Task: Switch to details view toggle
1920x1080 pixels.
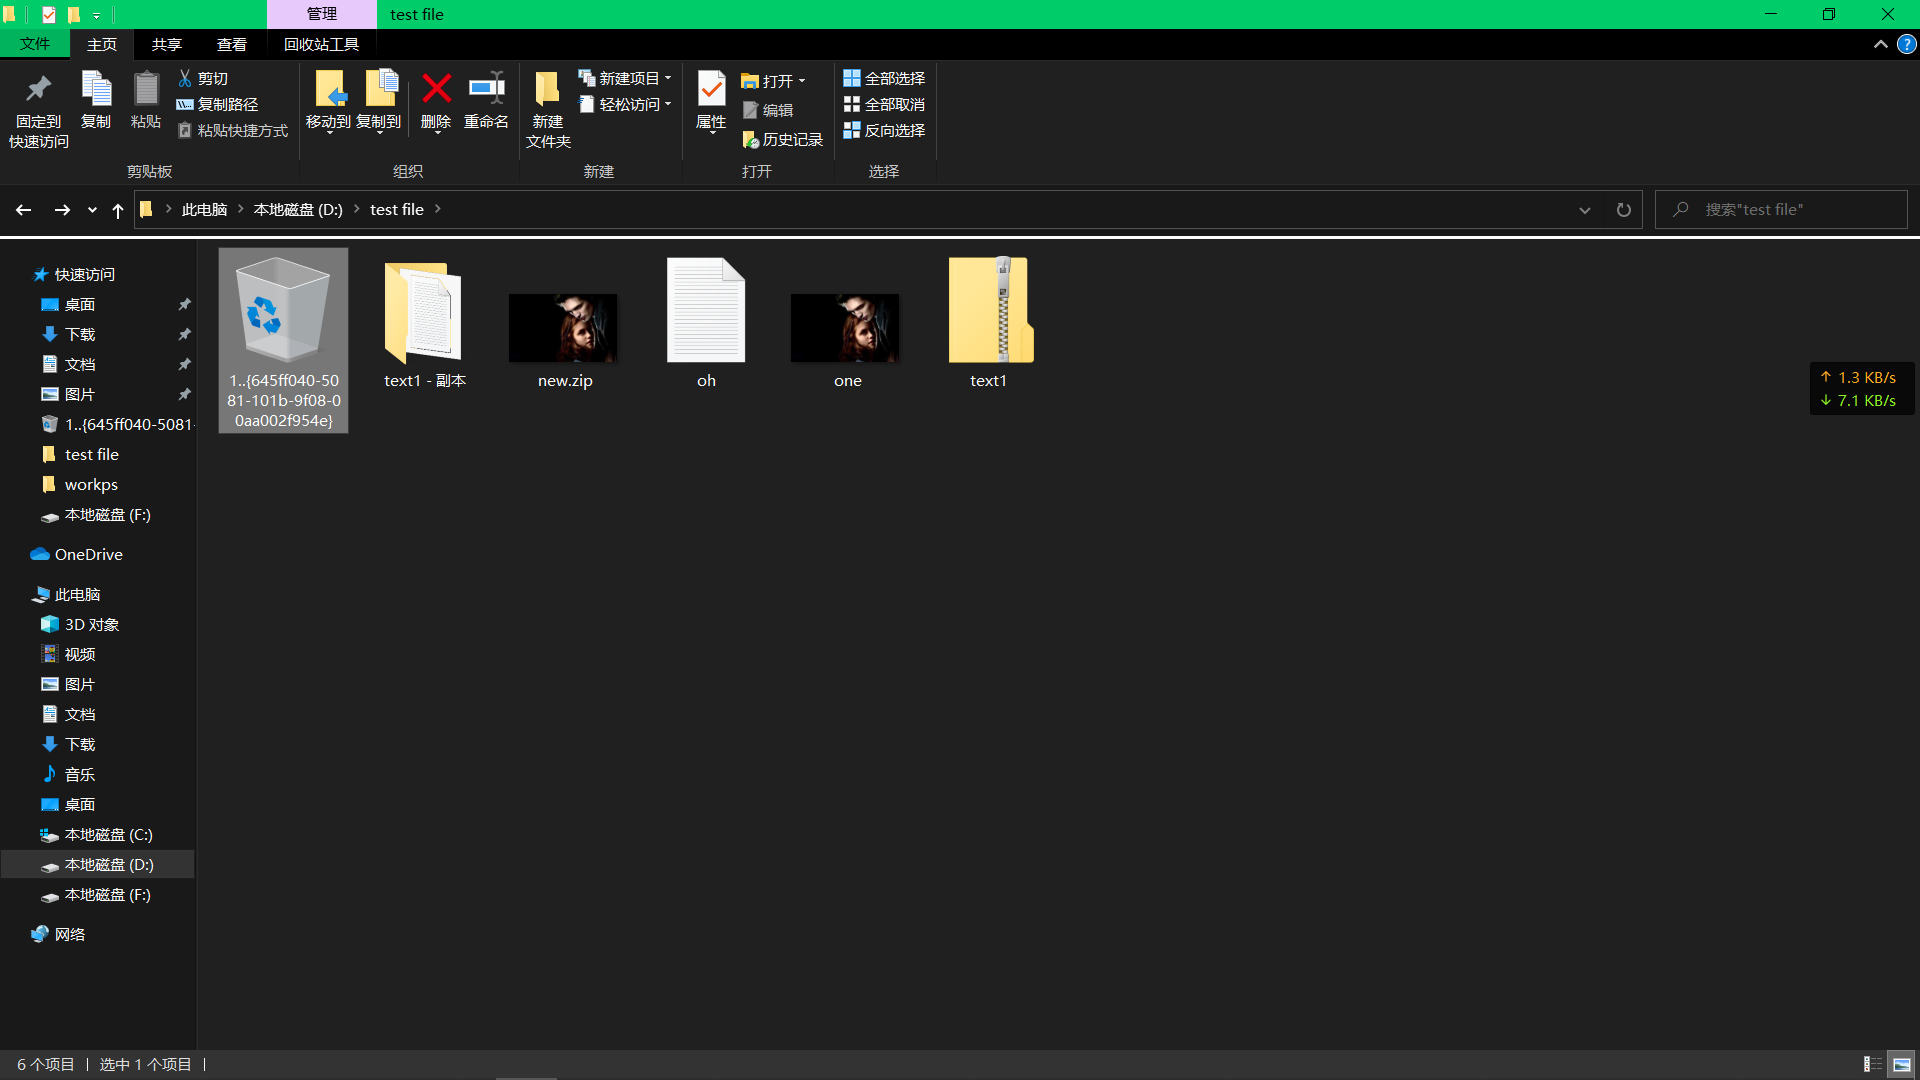Action: (1872, 1064)
